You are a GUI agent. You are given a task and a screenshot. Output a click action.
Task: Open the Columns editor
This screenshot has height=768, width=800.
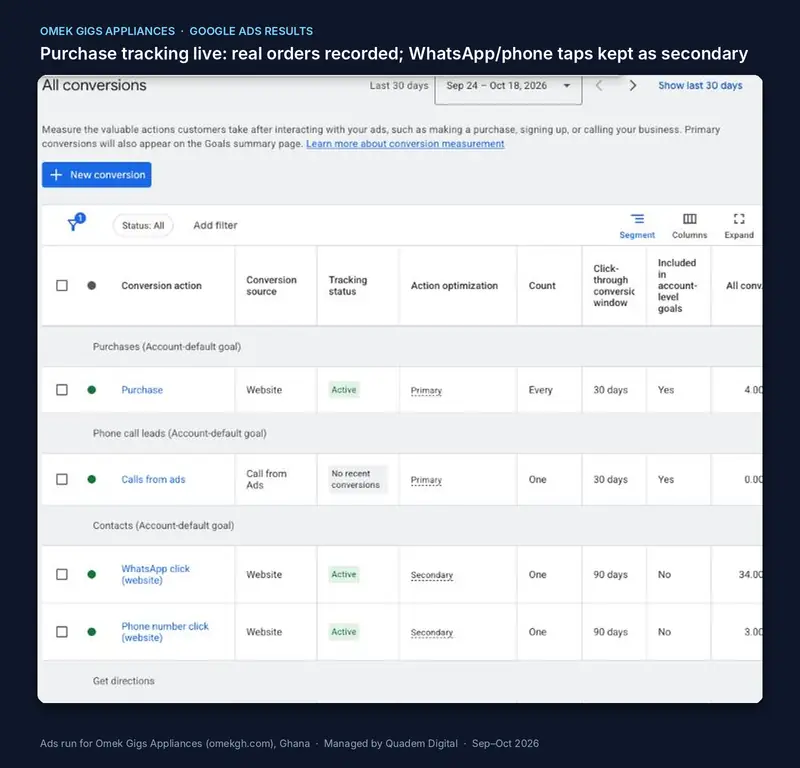click(x=689, y=226)
